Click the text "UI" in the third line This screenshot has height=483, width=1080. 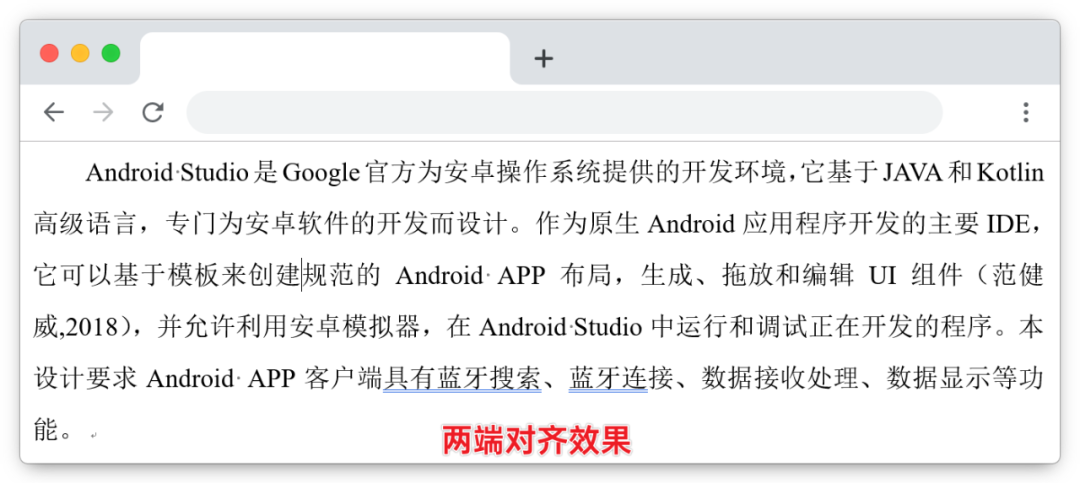tap(882, 276)
